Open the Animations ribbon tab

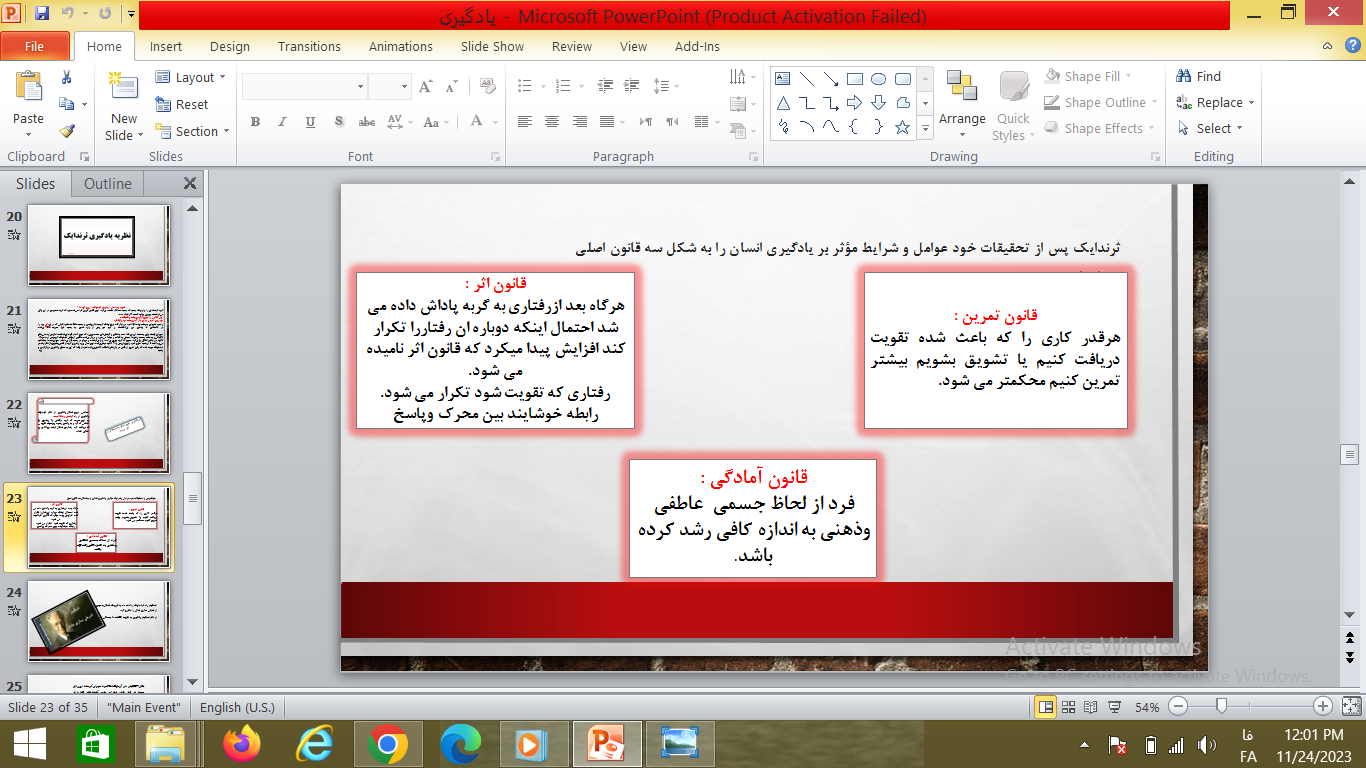tap(400, 46)
